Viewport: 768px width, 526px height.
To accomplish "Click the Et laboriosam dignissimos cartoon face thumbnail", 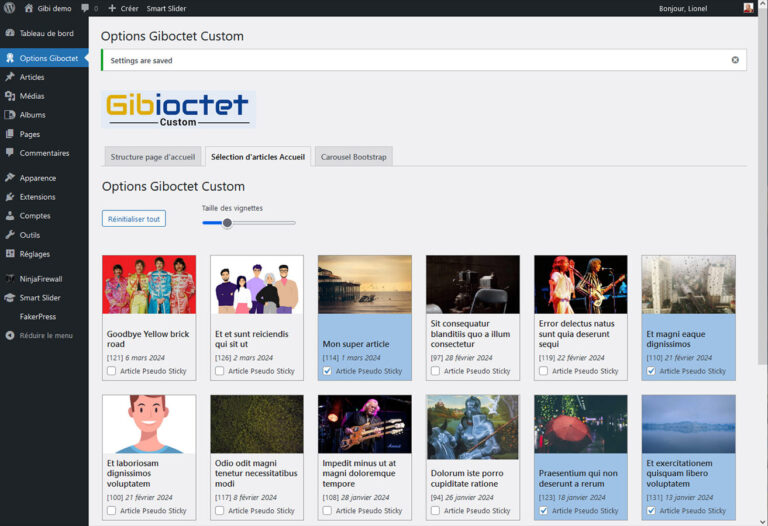I will click(149, 424).
